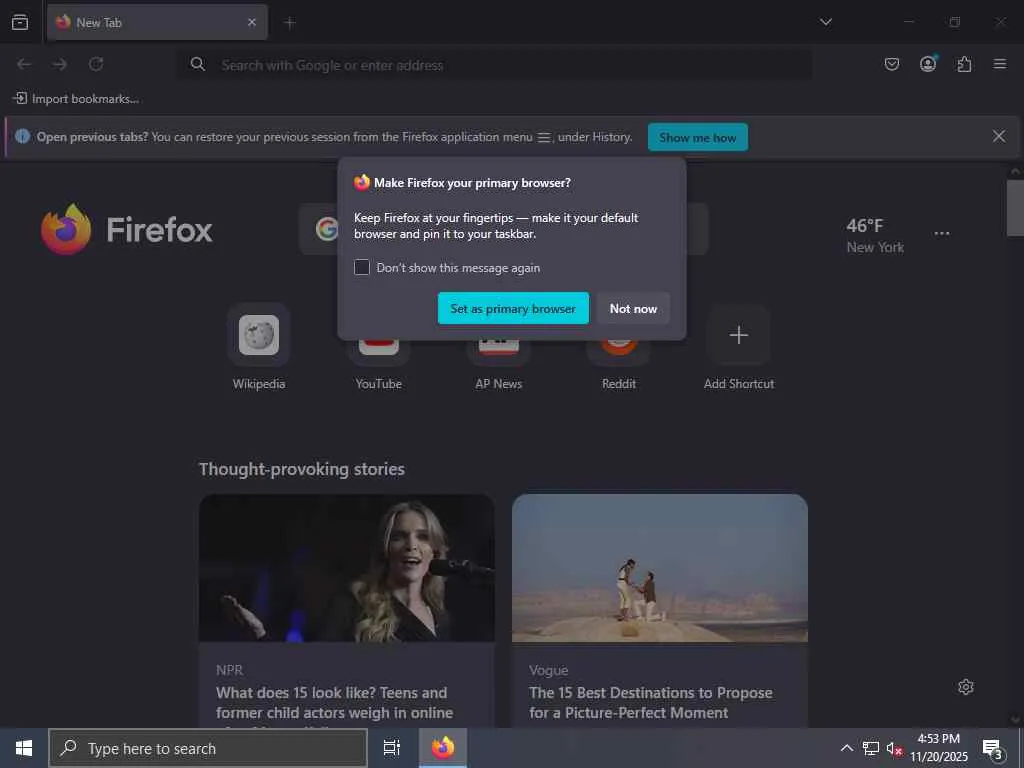
Task: Choose Not now in the dialog
Action: pyautogui.click(x=633, y=308)
